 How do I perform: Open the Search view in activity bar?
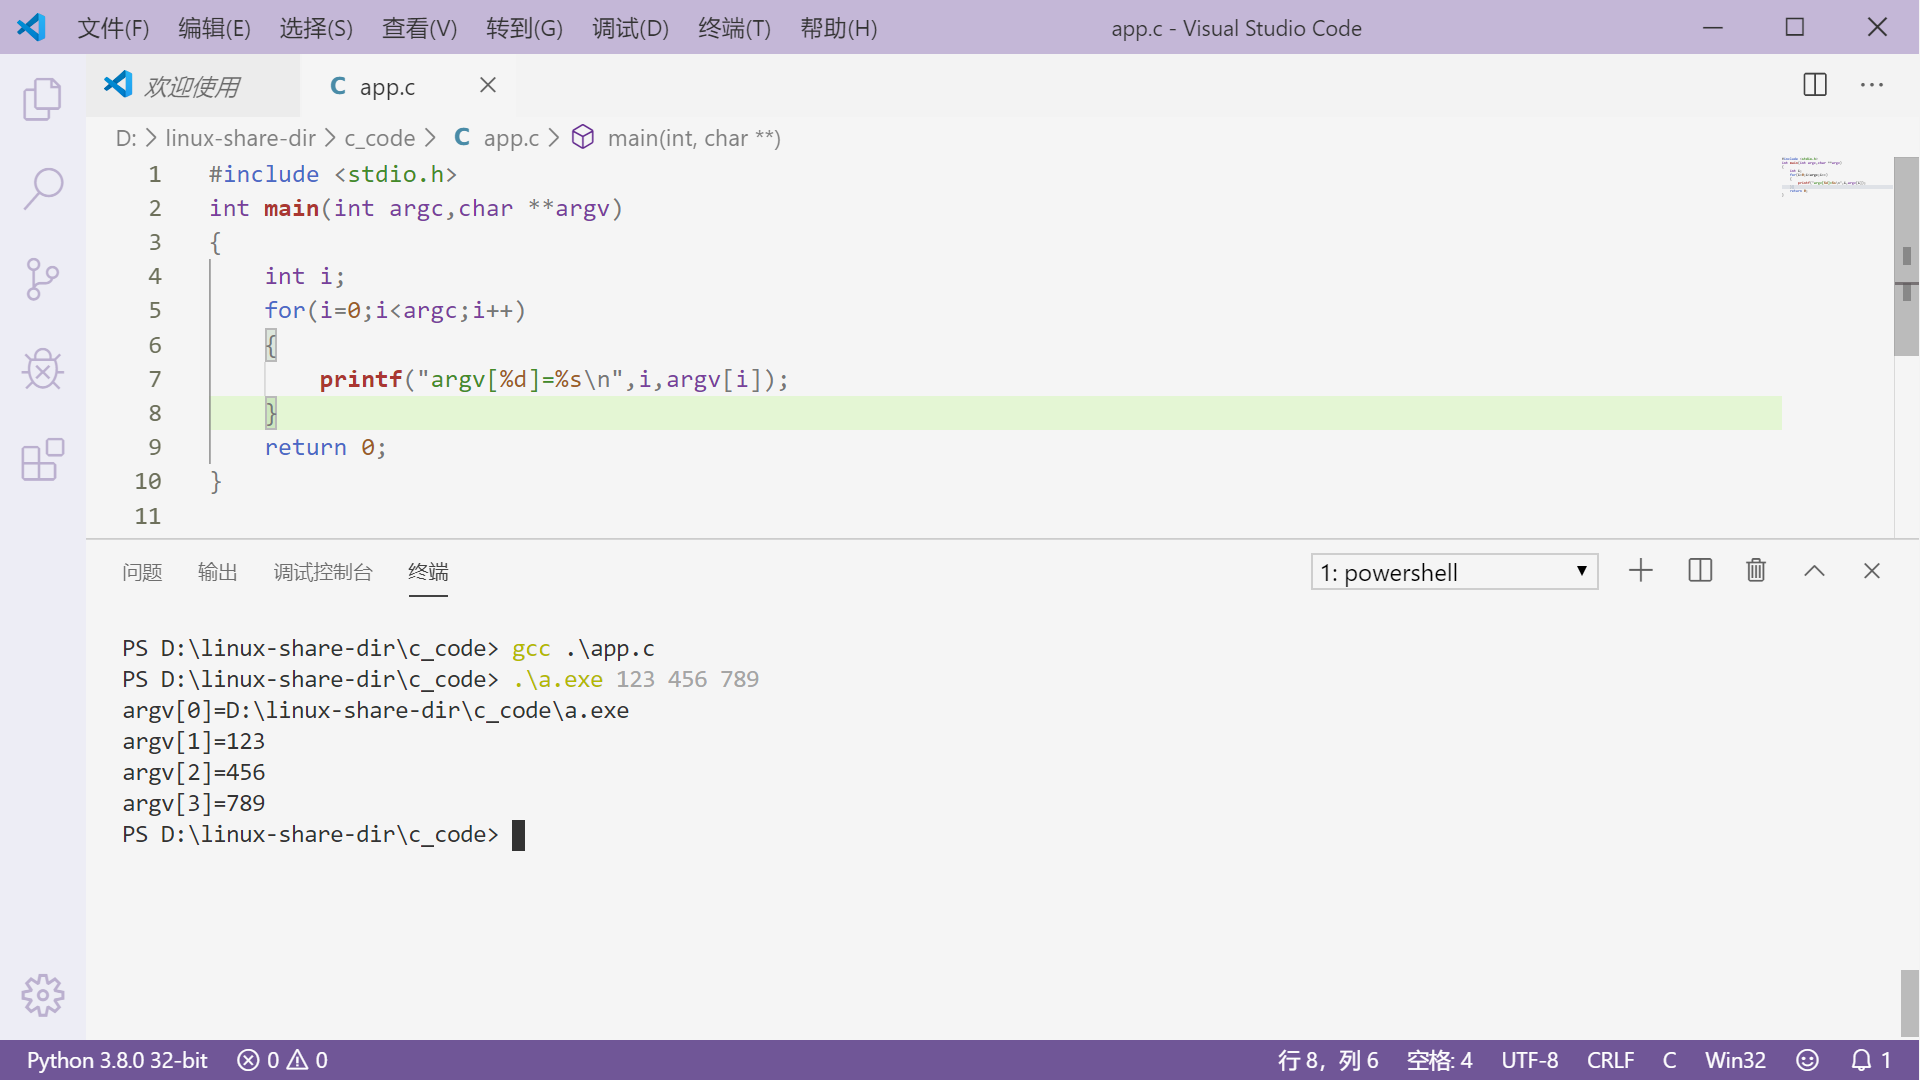pos(42,188)
